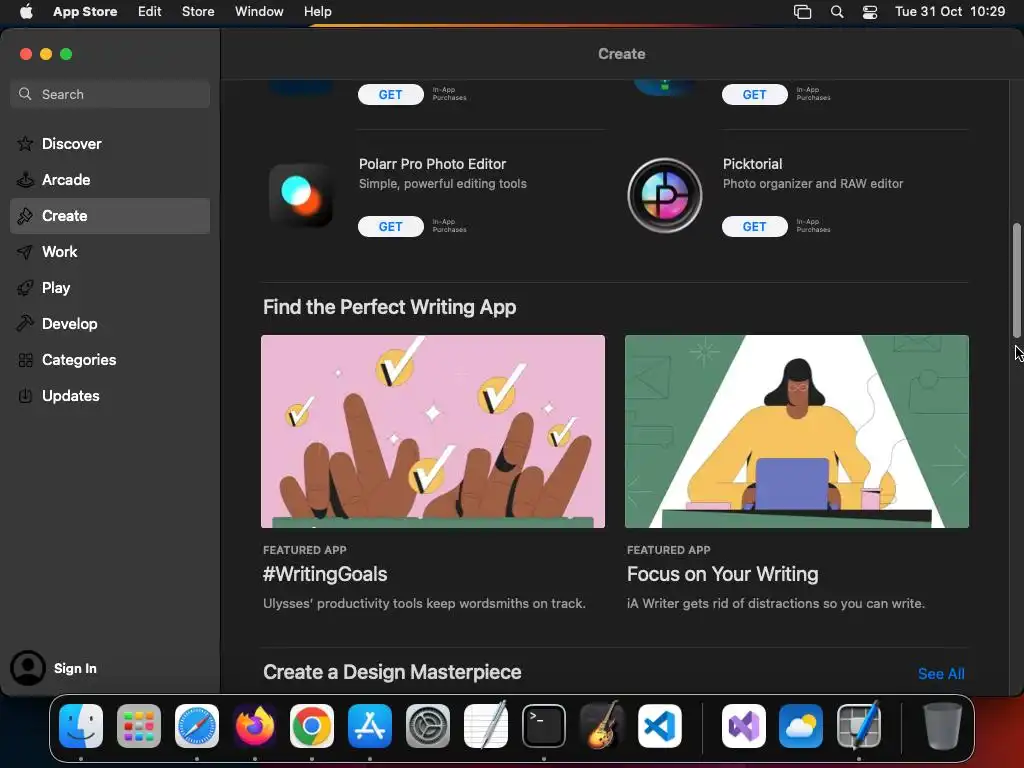Launch Google Chrome from the Dock

[x=312, y=726]
